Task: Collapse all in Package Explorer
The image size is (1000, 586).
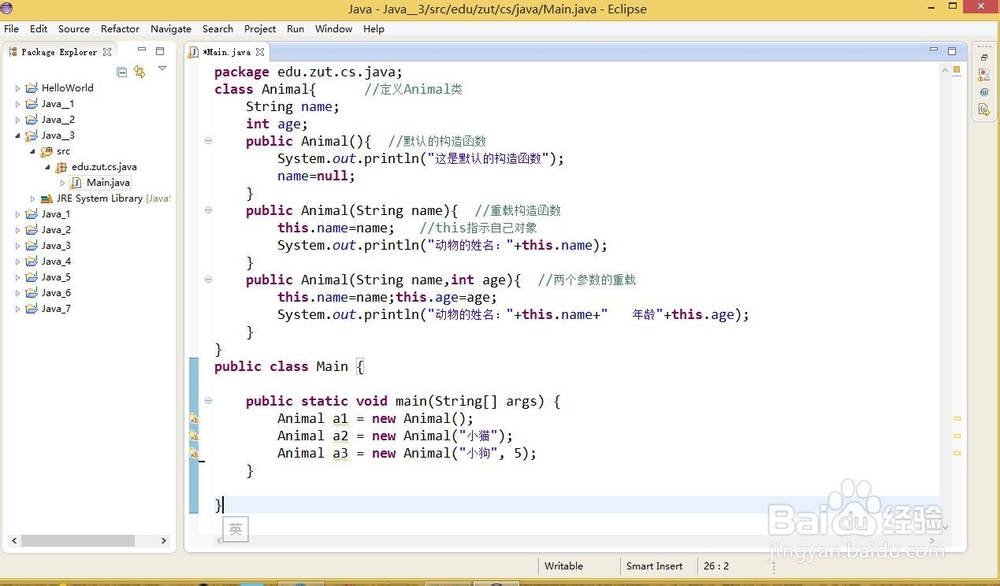Action: 121,72
